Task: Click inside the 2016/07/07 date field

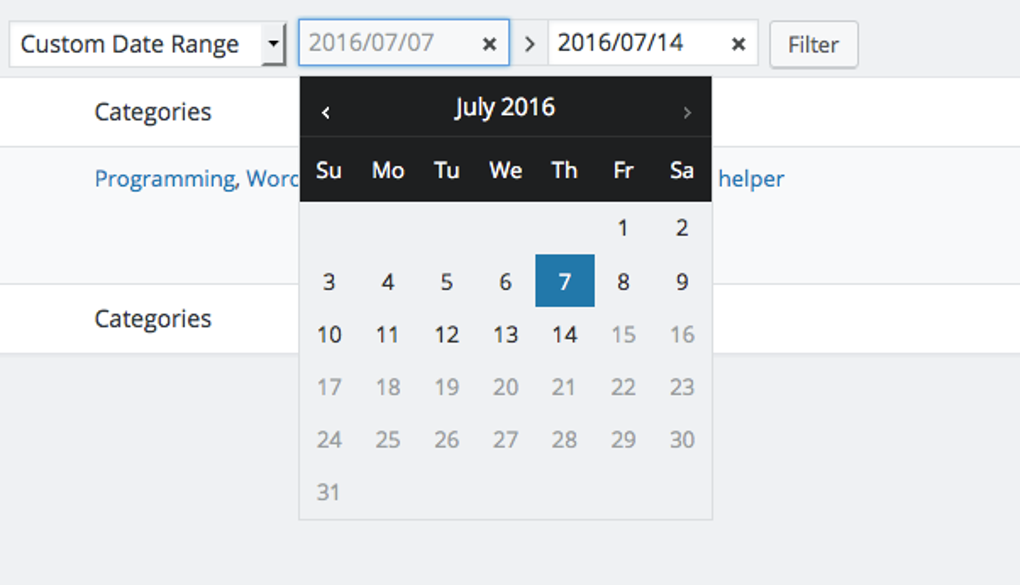Action: [390, 43]
